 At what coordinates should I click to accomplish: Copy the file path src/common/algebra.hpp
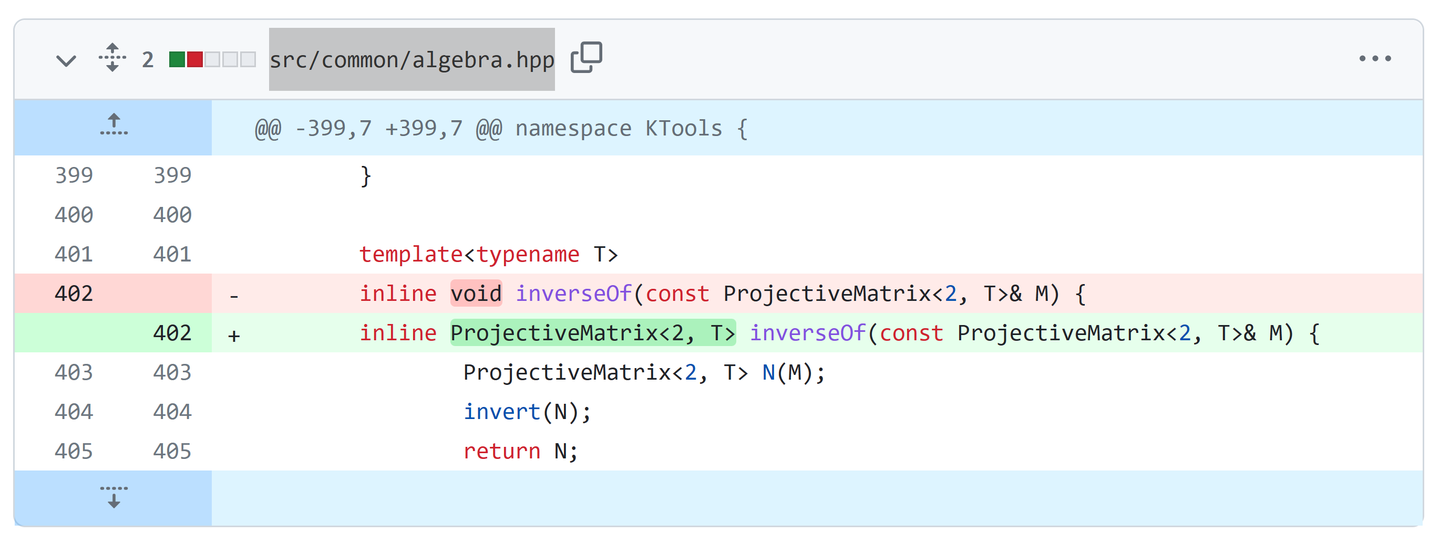[x=586, y=59]
